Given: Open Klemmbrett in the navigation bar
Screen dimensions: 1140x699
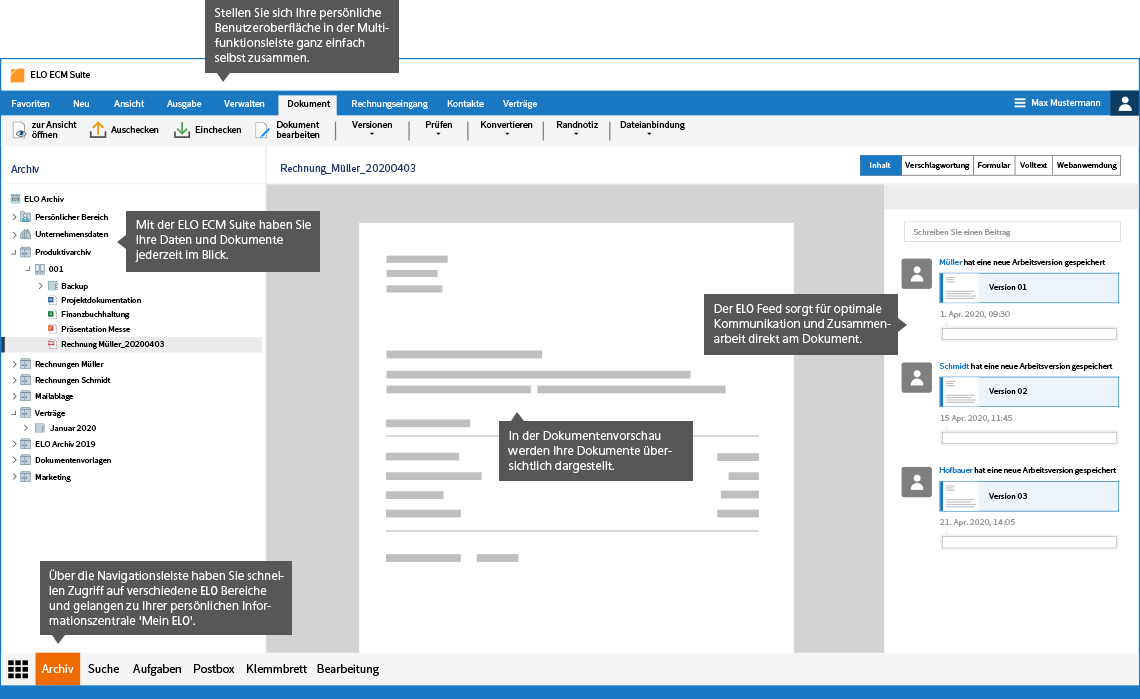Looking at the screenshot, I should (276, 669).
